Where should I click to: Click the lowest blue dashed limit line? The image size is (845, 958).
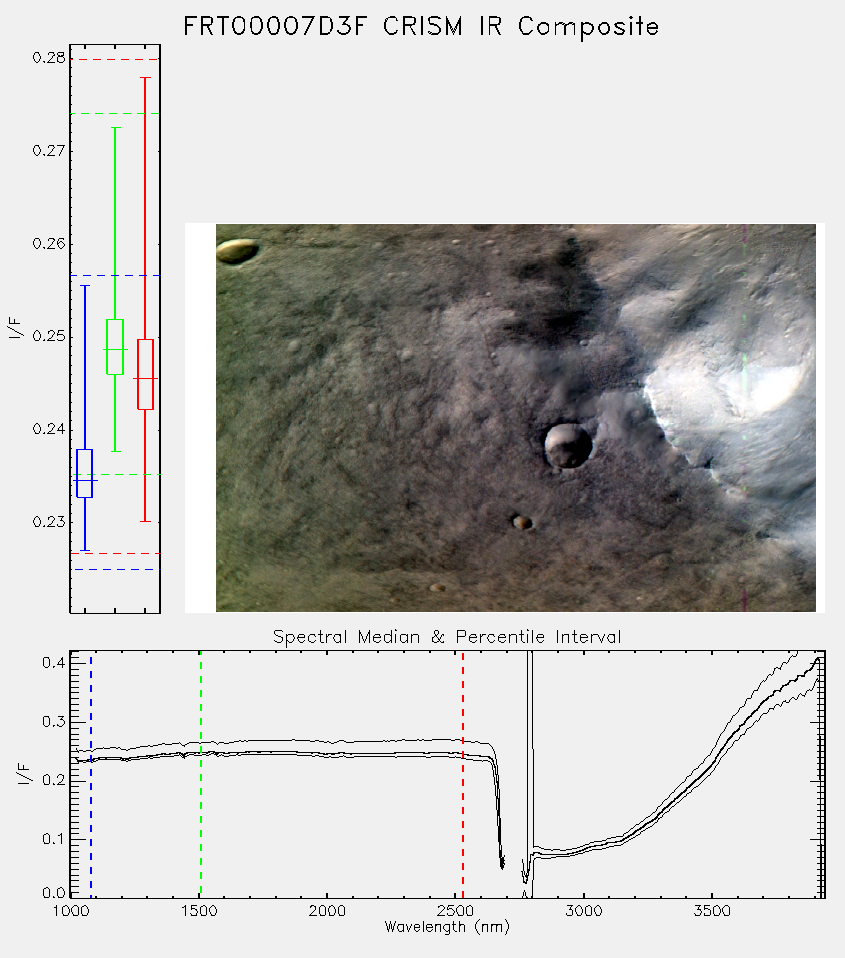(x=115, y=569)
